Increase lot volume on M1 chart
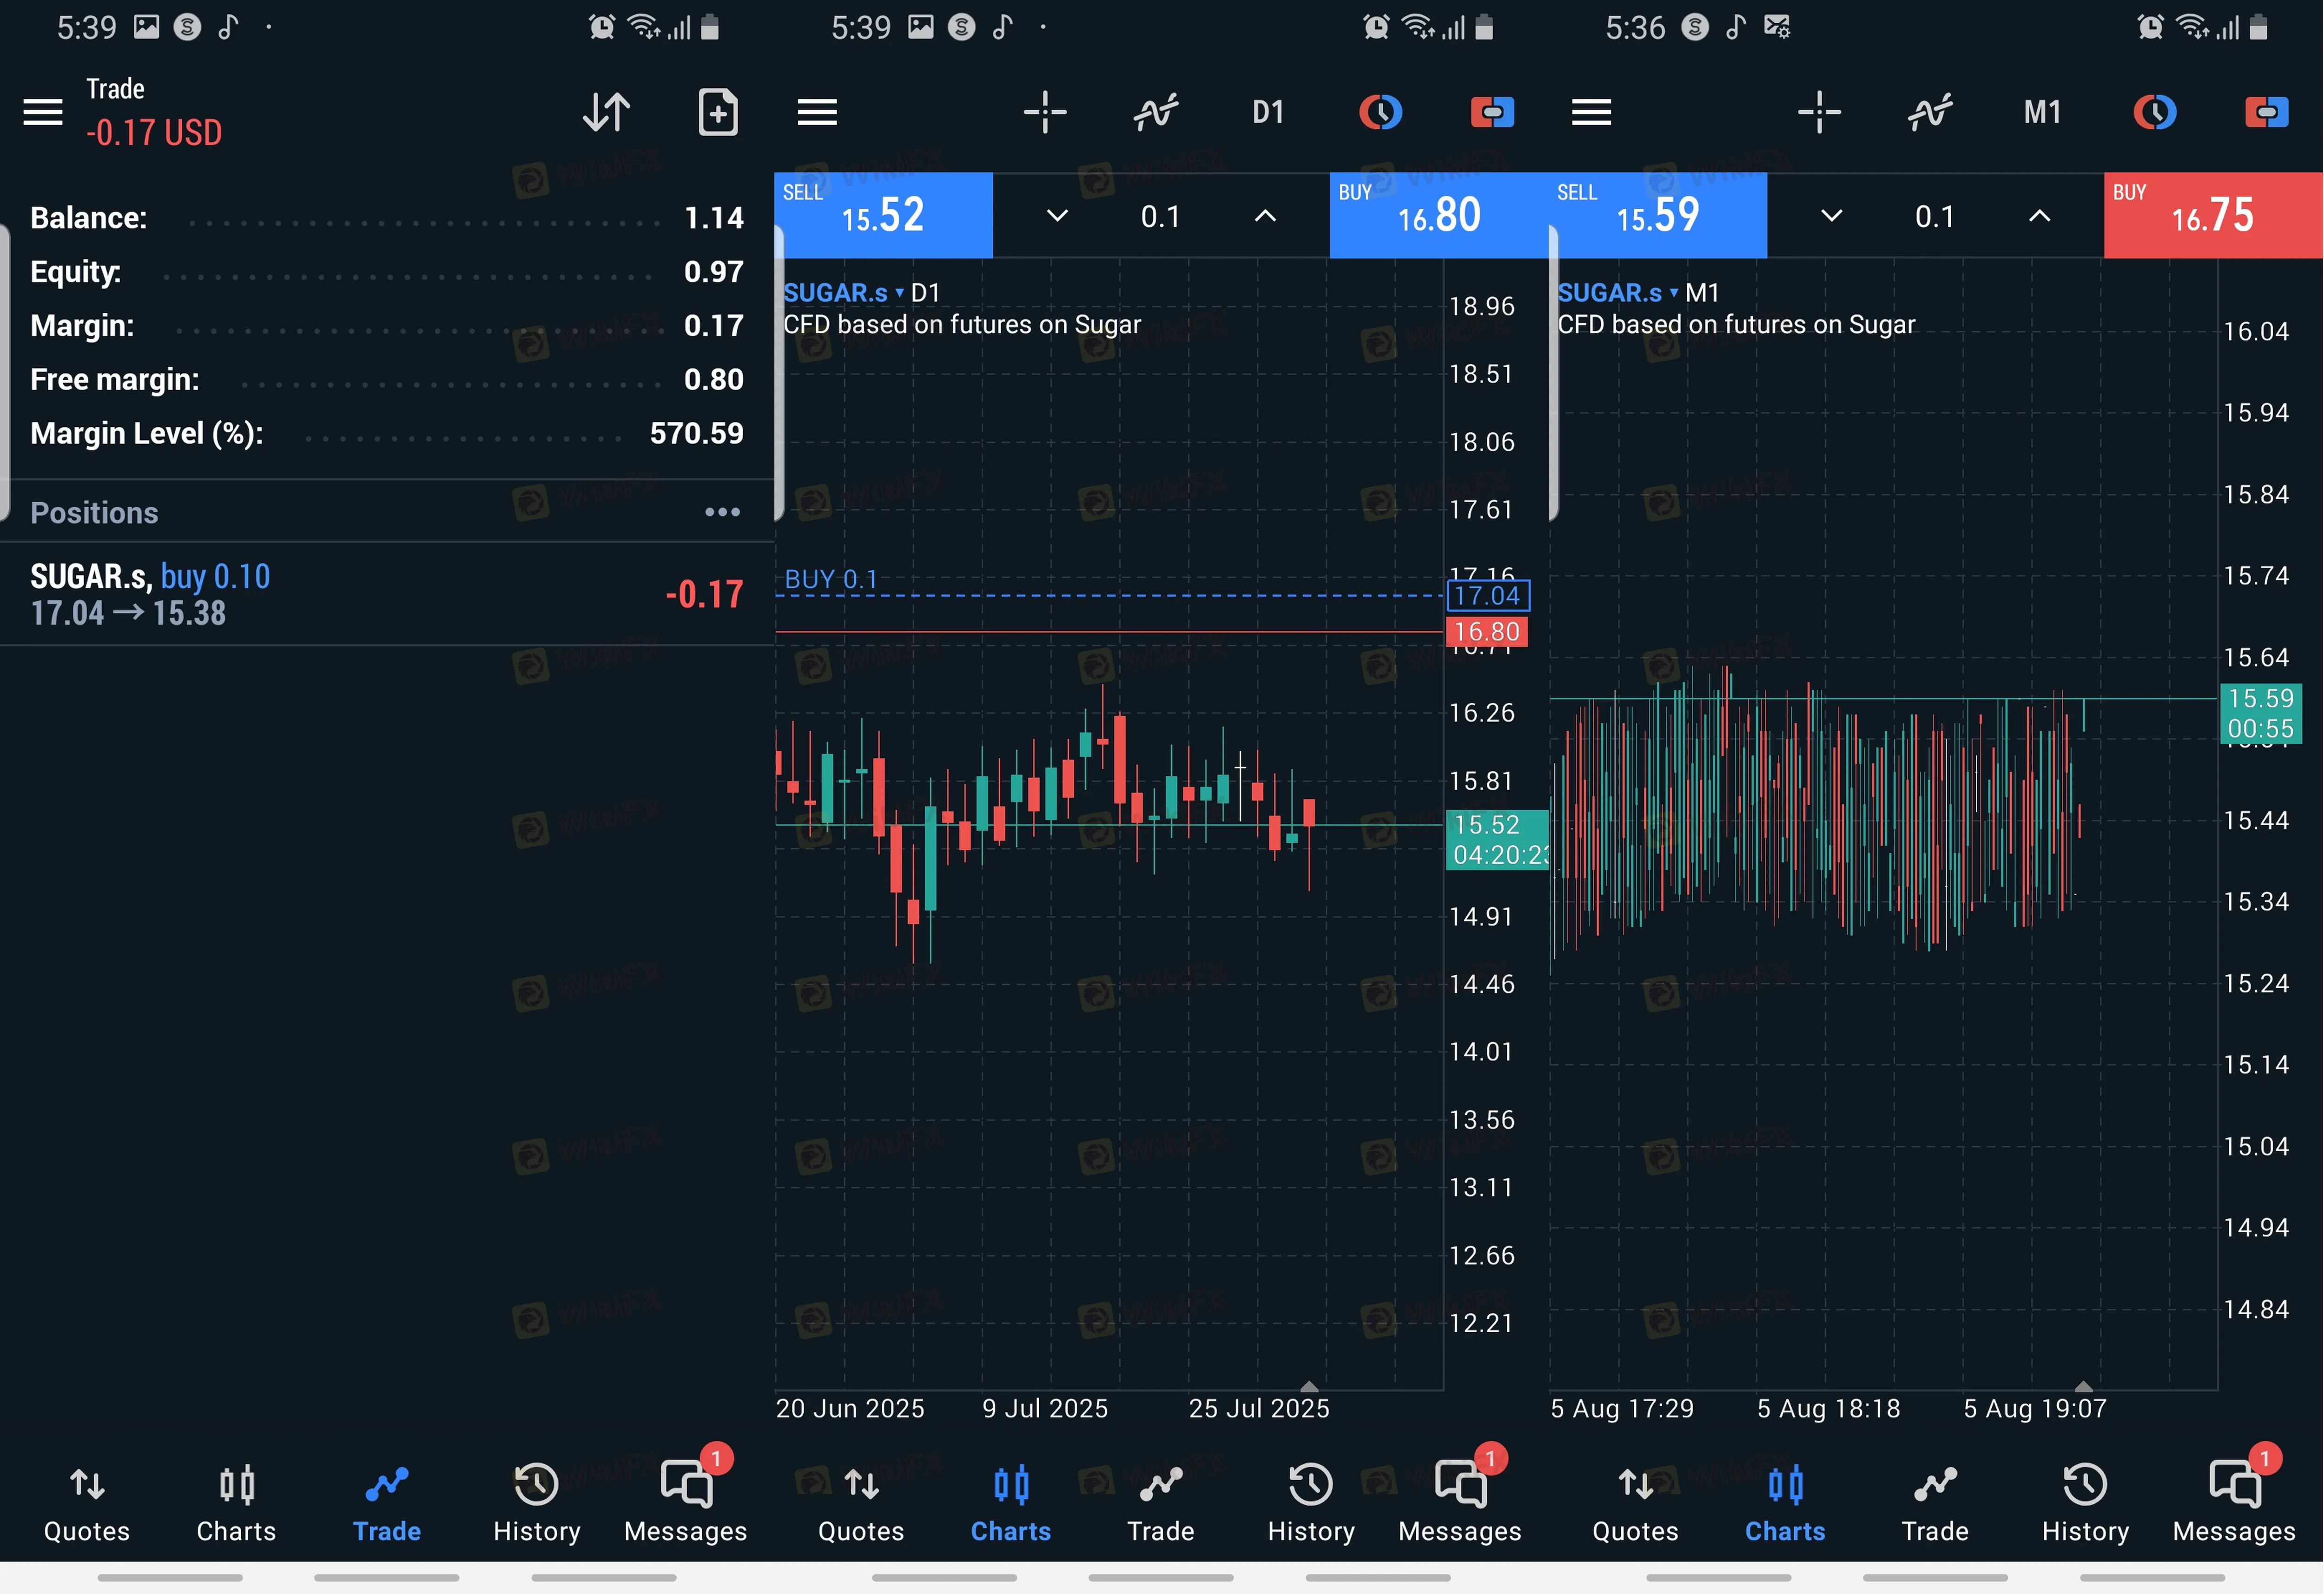 coord(2039,216)
